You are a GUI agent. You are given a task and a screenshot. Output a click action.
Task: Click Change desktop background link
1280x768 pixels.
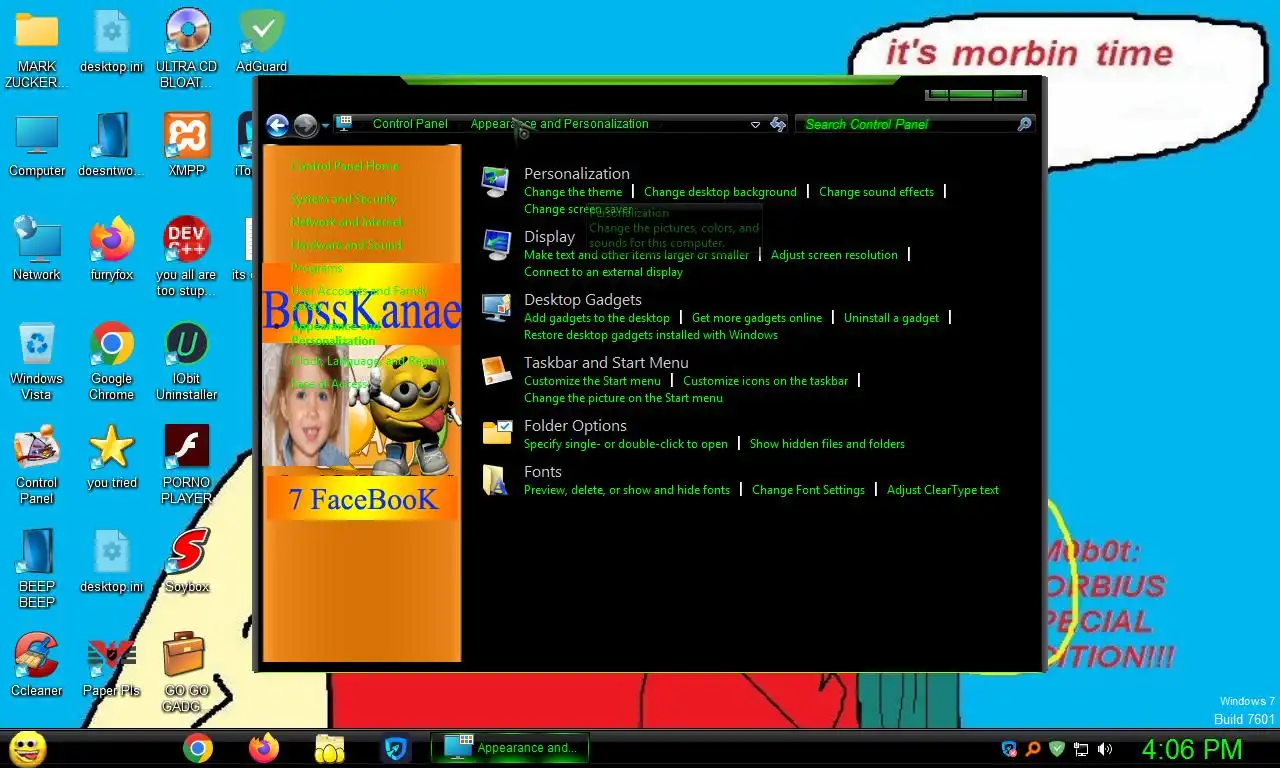(x=720, y=192)
